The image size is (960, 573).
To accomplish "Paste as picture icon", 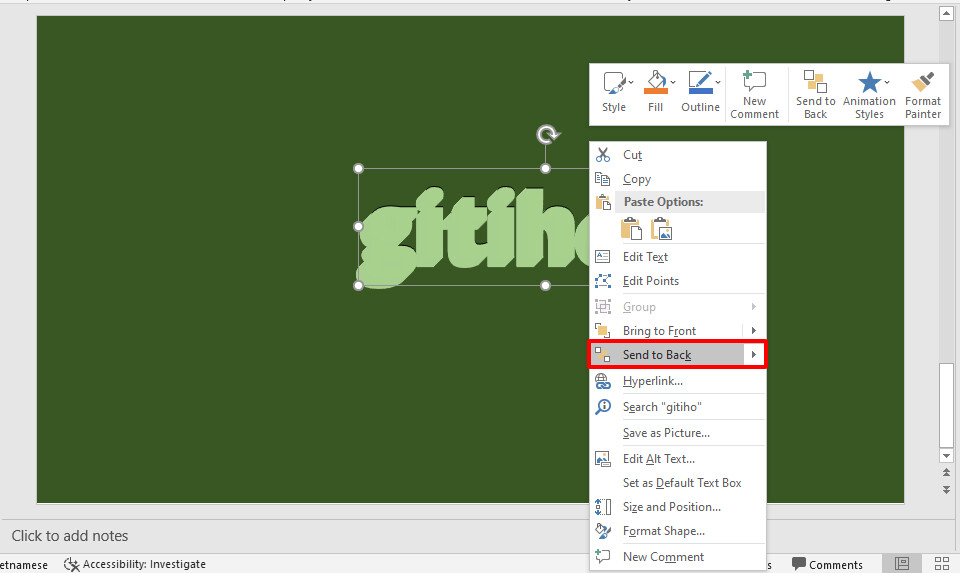I will 661,229.
